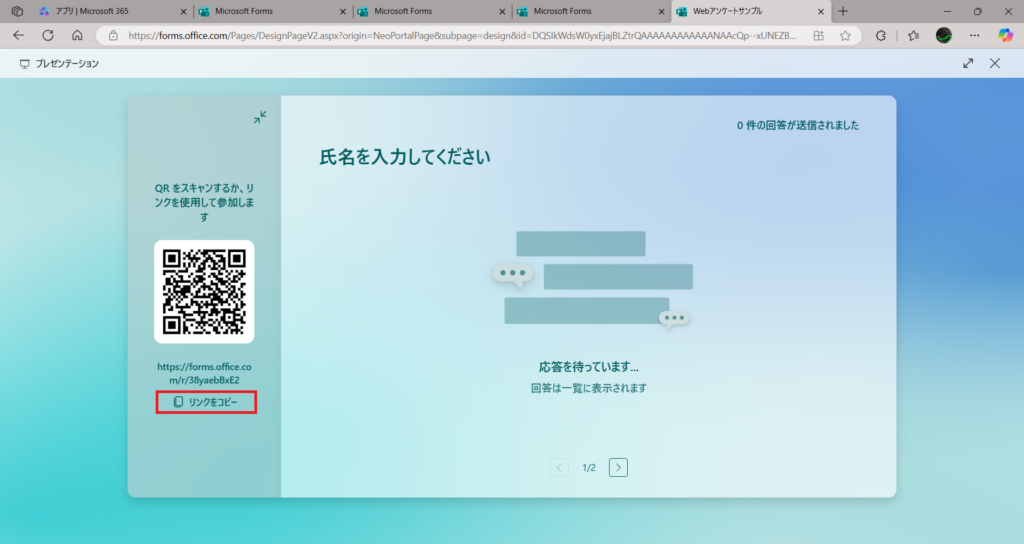Click the 氏名を入力してください question title
The image size is (1024, 544).
click(405, 157)
